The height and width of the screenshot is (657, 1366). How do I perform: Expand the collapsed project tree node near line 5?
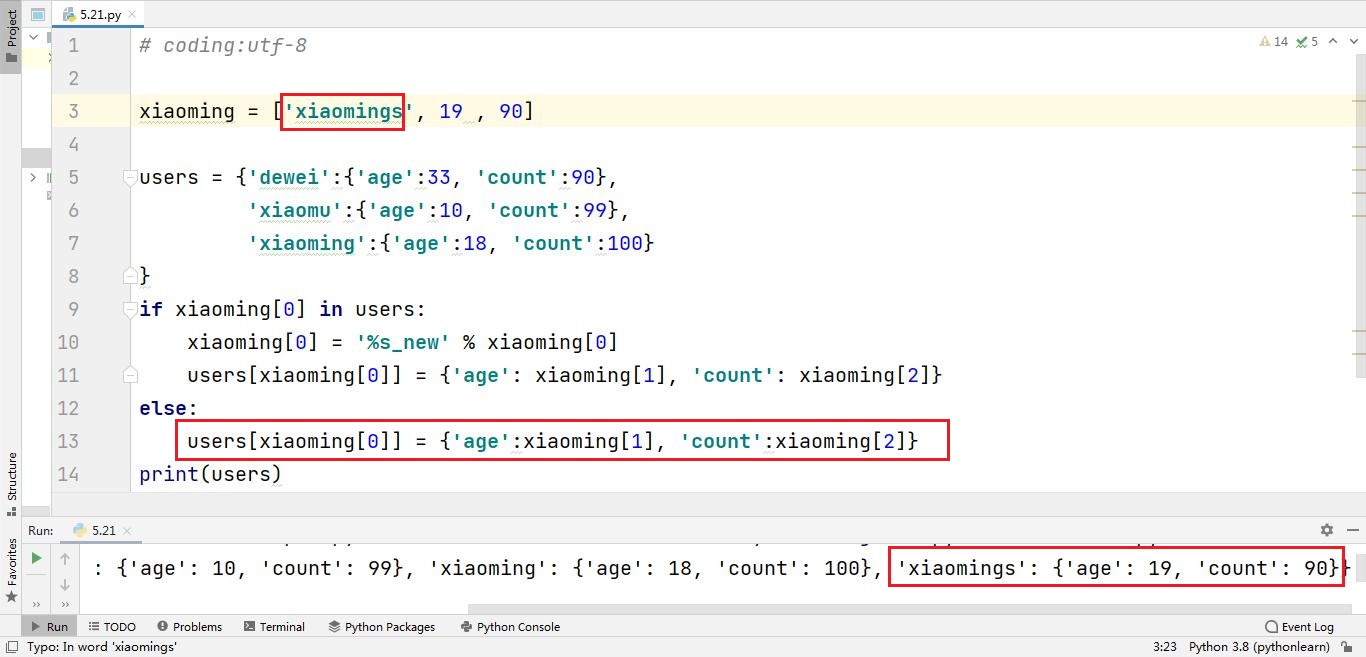pyautogui.click(x=33, y=177)
